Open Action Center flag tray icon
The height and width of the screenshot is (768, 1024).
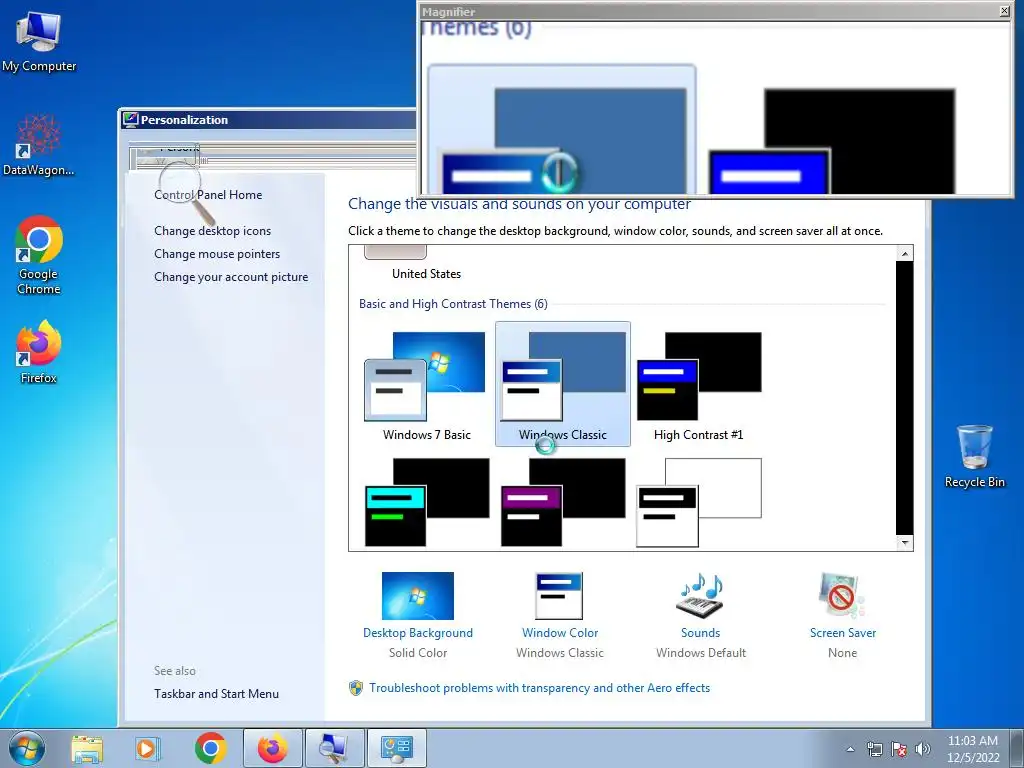[899, 749]
